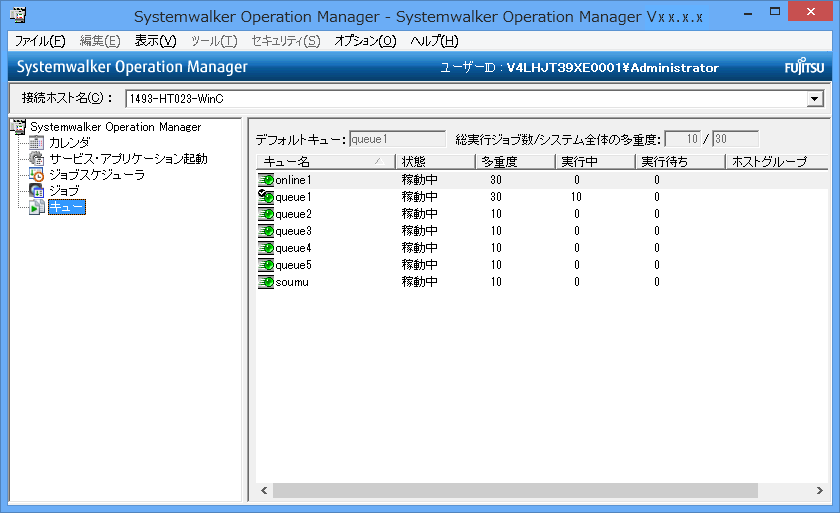Click the online1 queue status icon
Screen dimensions: 840x513
click(x=265, y=180)
